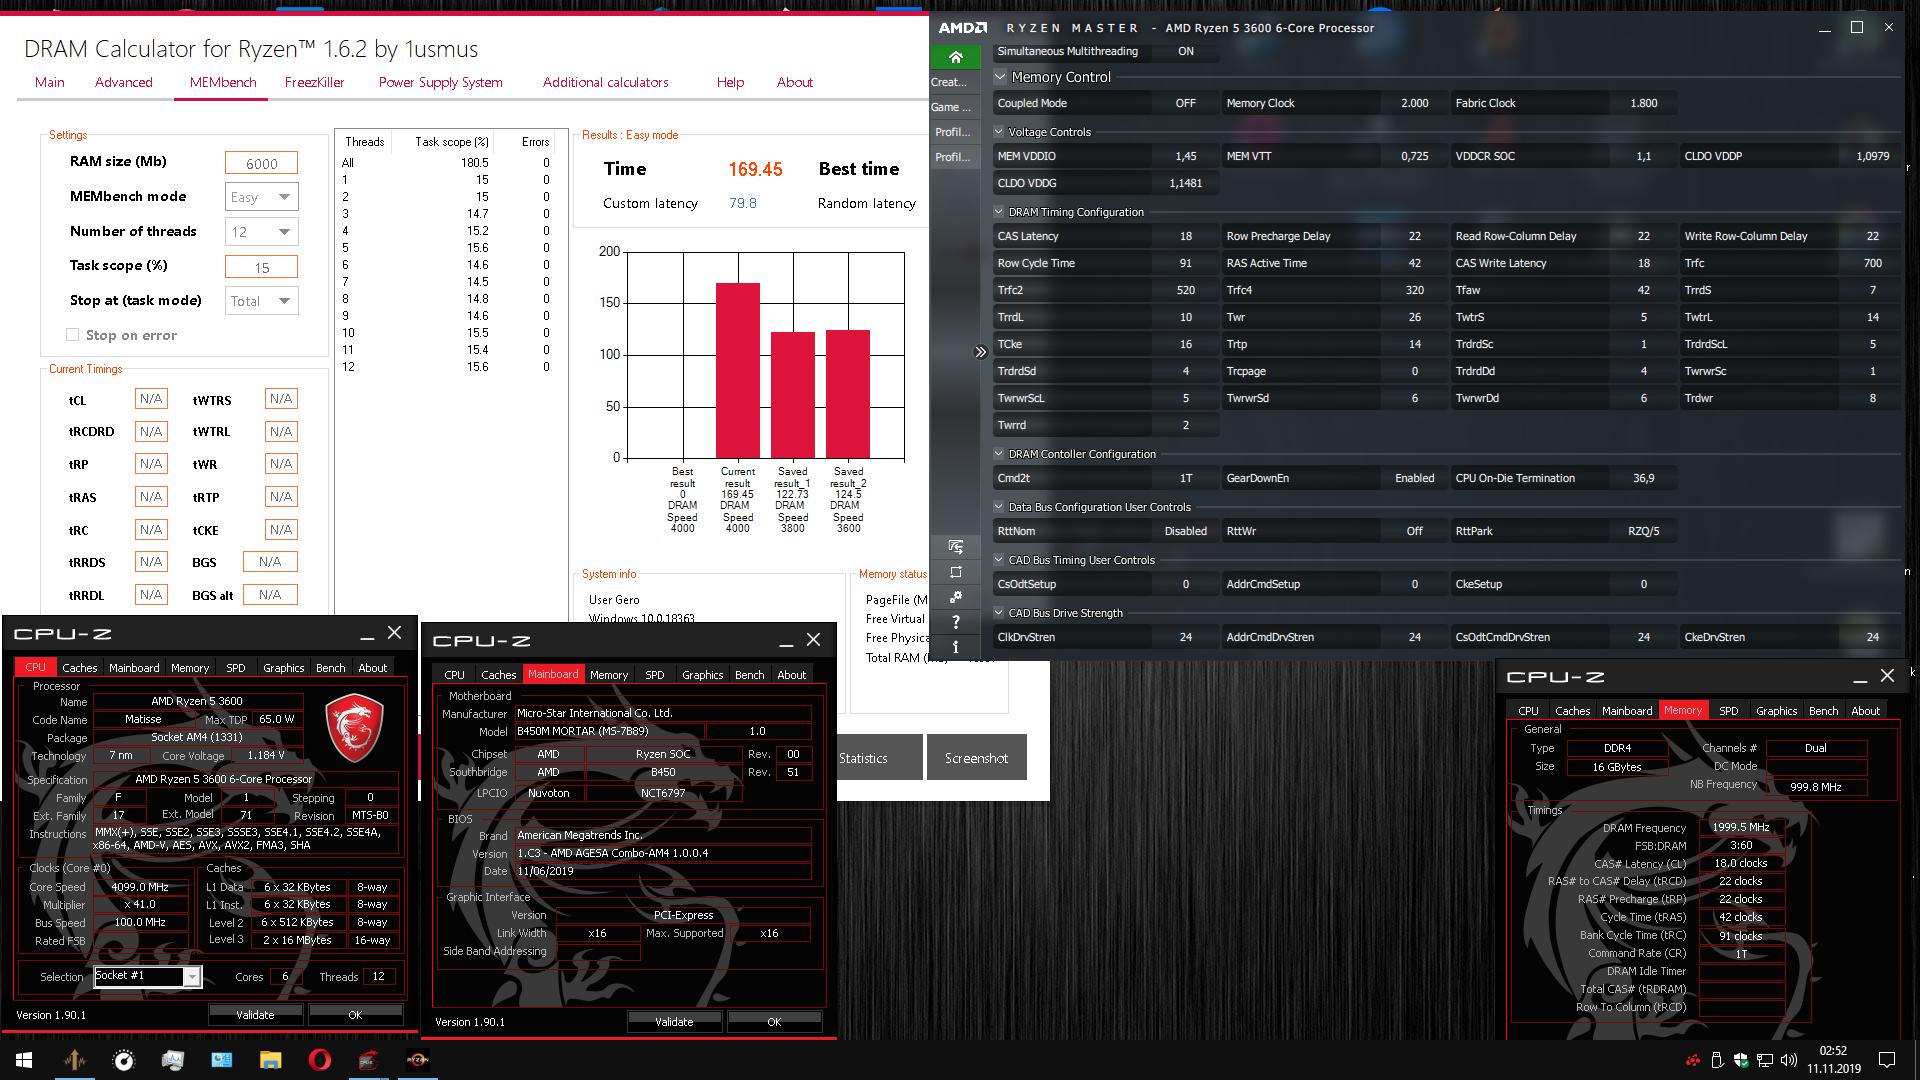The image size is (1920, 1080).
Task: Open the Number of threads dropdown
Action: pos(262,232)
